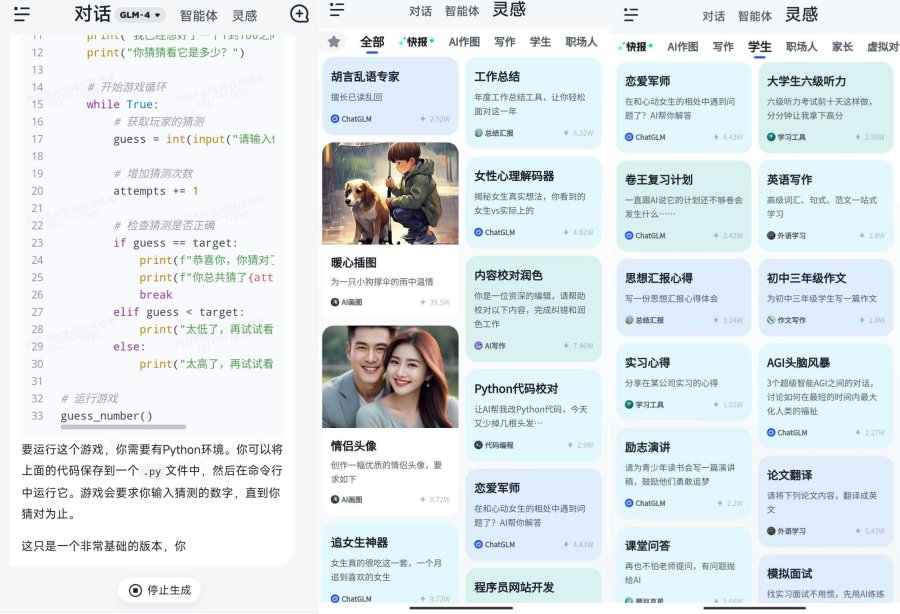Switch to the 家长 category tab

click(x=843, y=46)
